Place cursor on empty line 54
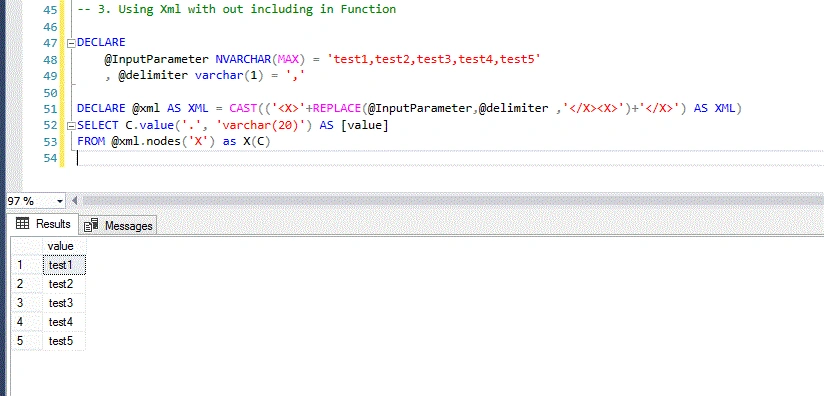The width and height of the screenshot is (824, 396). point(450,158)
